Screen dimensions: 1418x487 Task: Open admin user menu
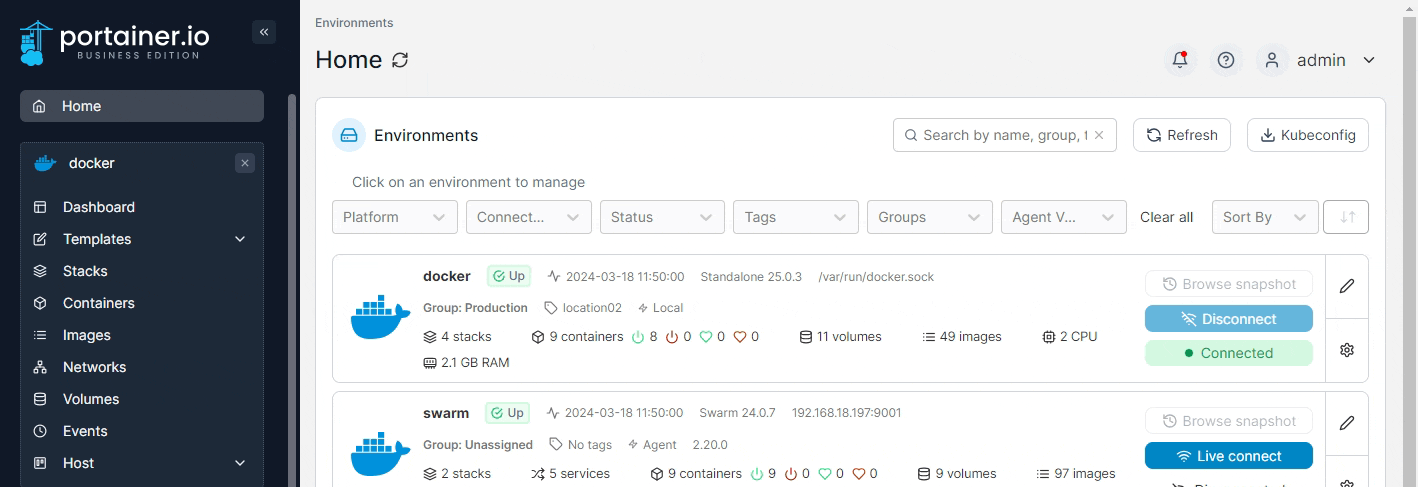[x=1320, y=60]
